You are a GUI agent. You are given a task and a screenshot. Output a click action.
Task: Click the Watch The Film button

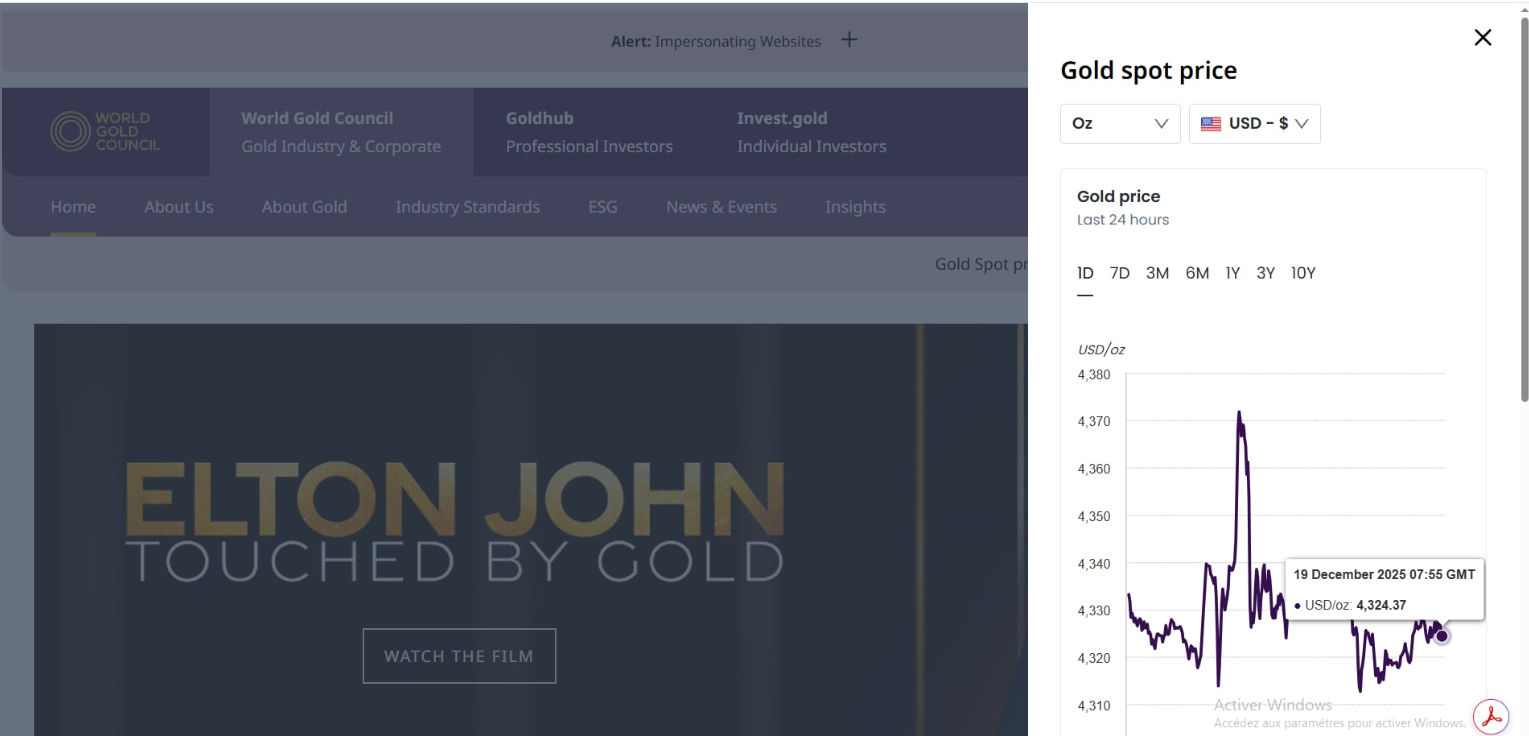coord(459,656)
